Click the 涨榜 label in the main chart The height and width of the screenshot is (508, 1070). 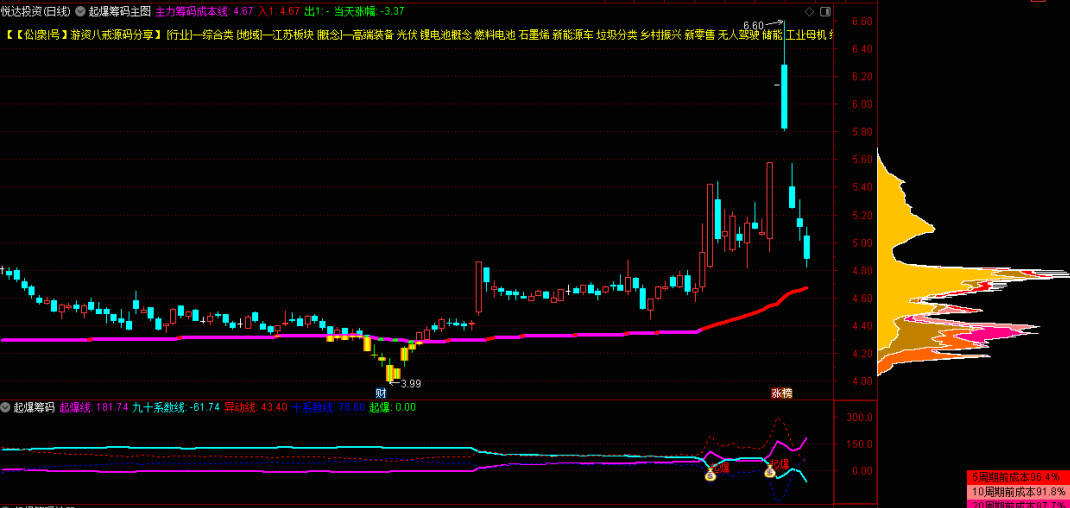(x=782, y=393)
